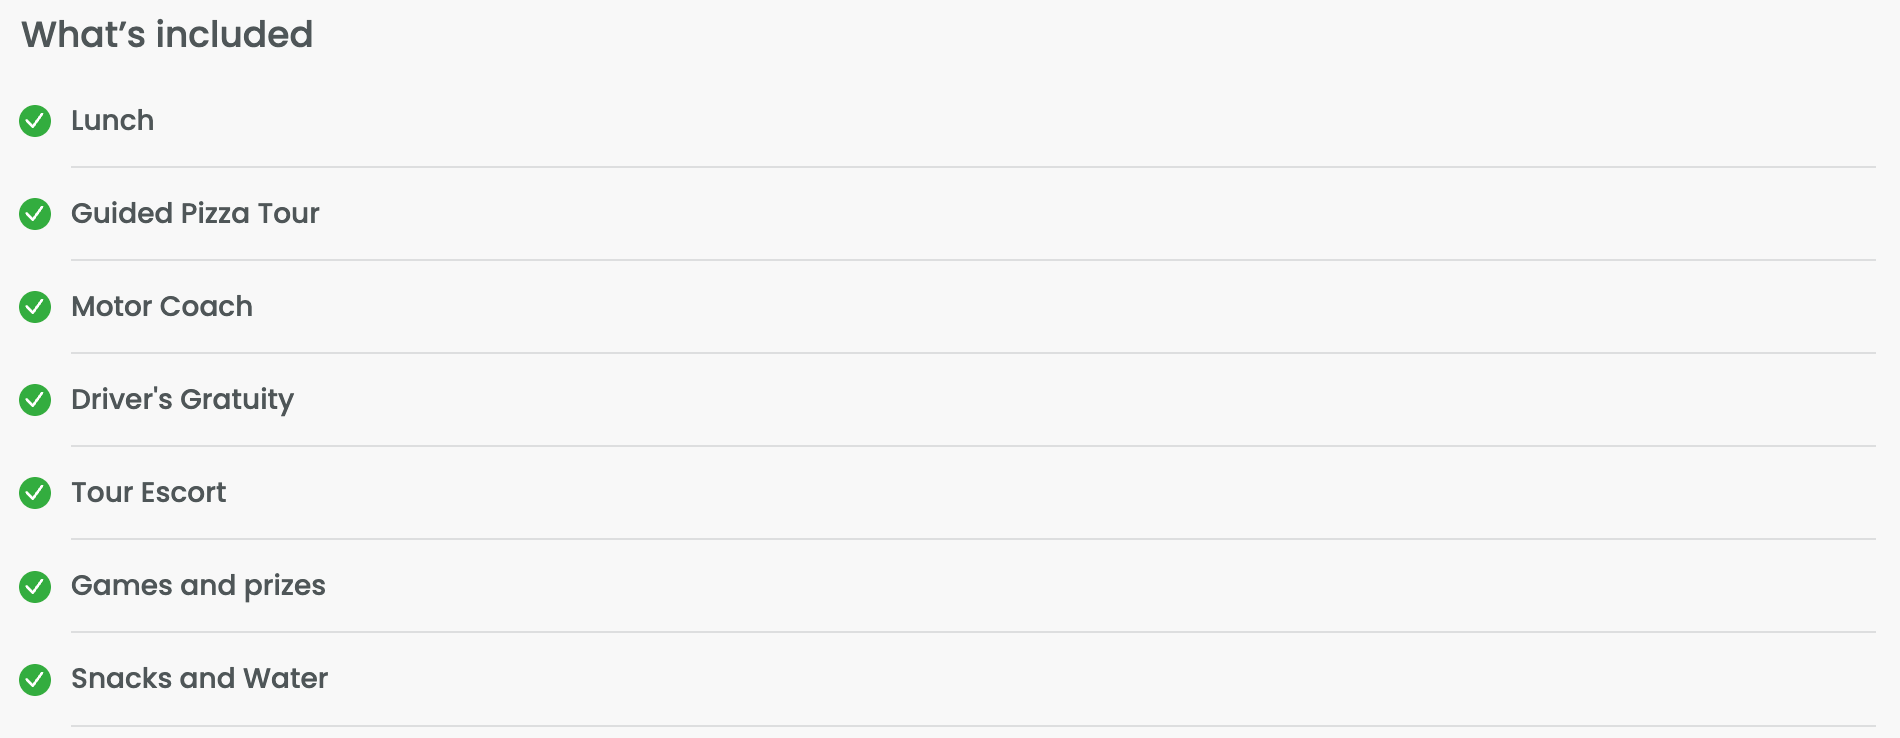1900x738 pixels.
Task: Select the Guided Pizza Tour label
Action: coord(195,214)
